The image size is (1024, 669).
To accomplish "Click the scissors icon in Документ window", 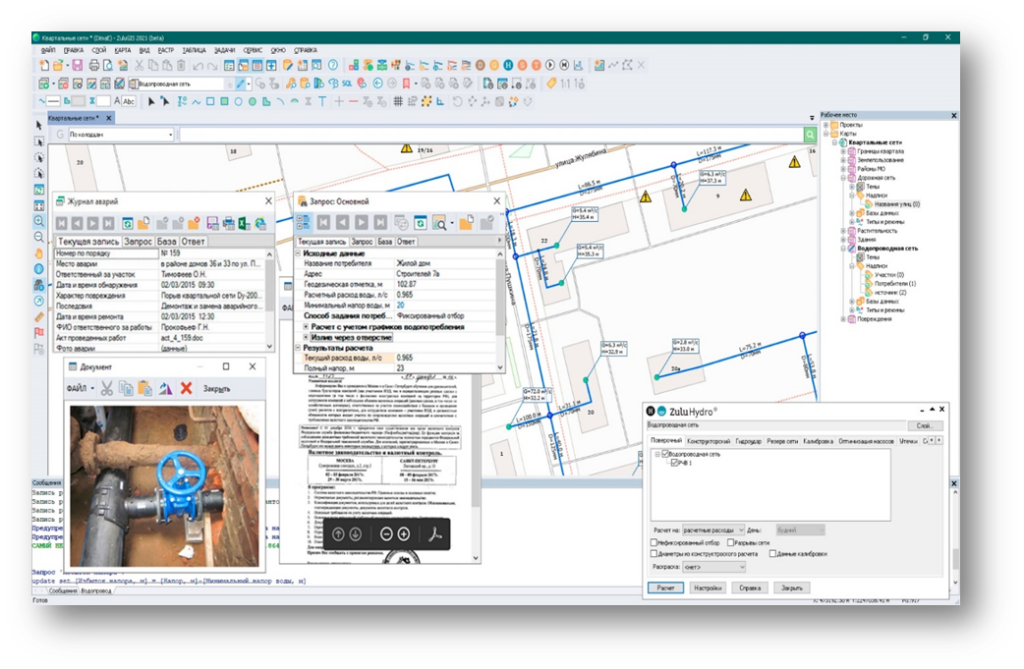I will [107, 388].
